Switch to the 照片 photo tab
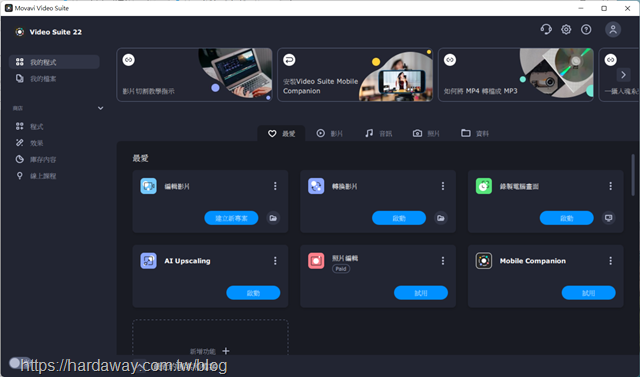The width and height of the screenshot is (640, 377). coord(426,133)
